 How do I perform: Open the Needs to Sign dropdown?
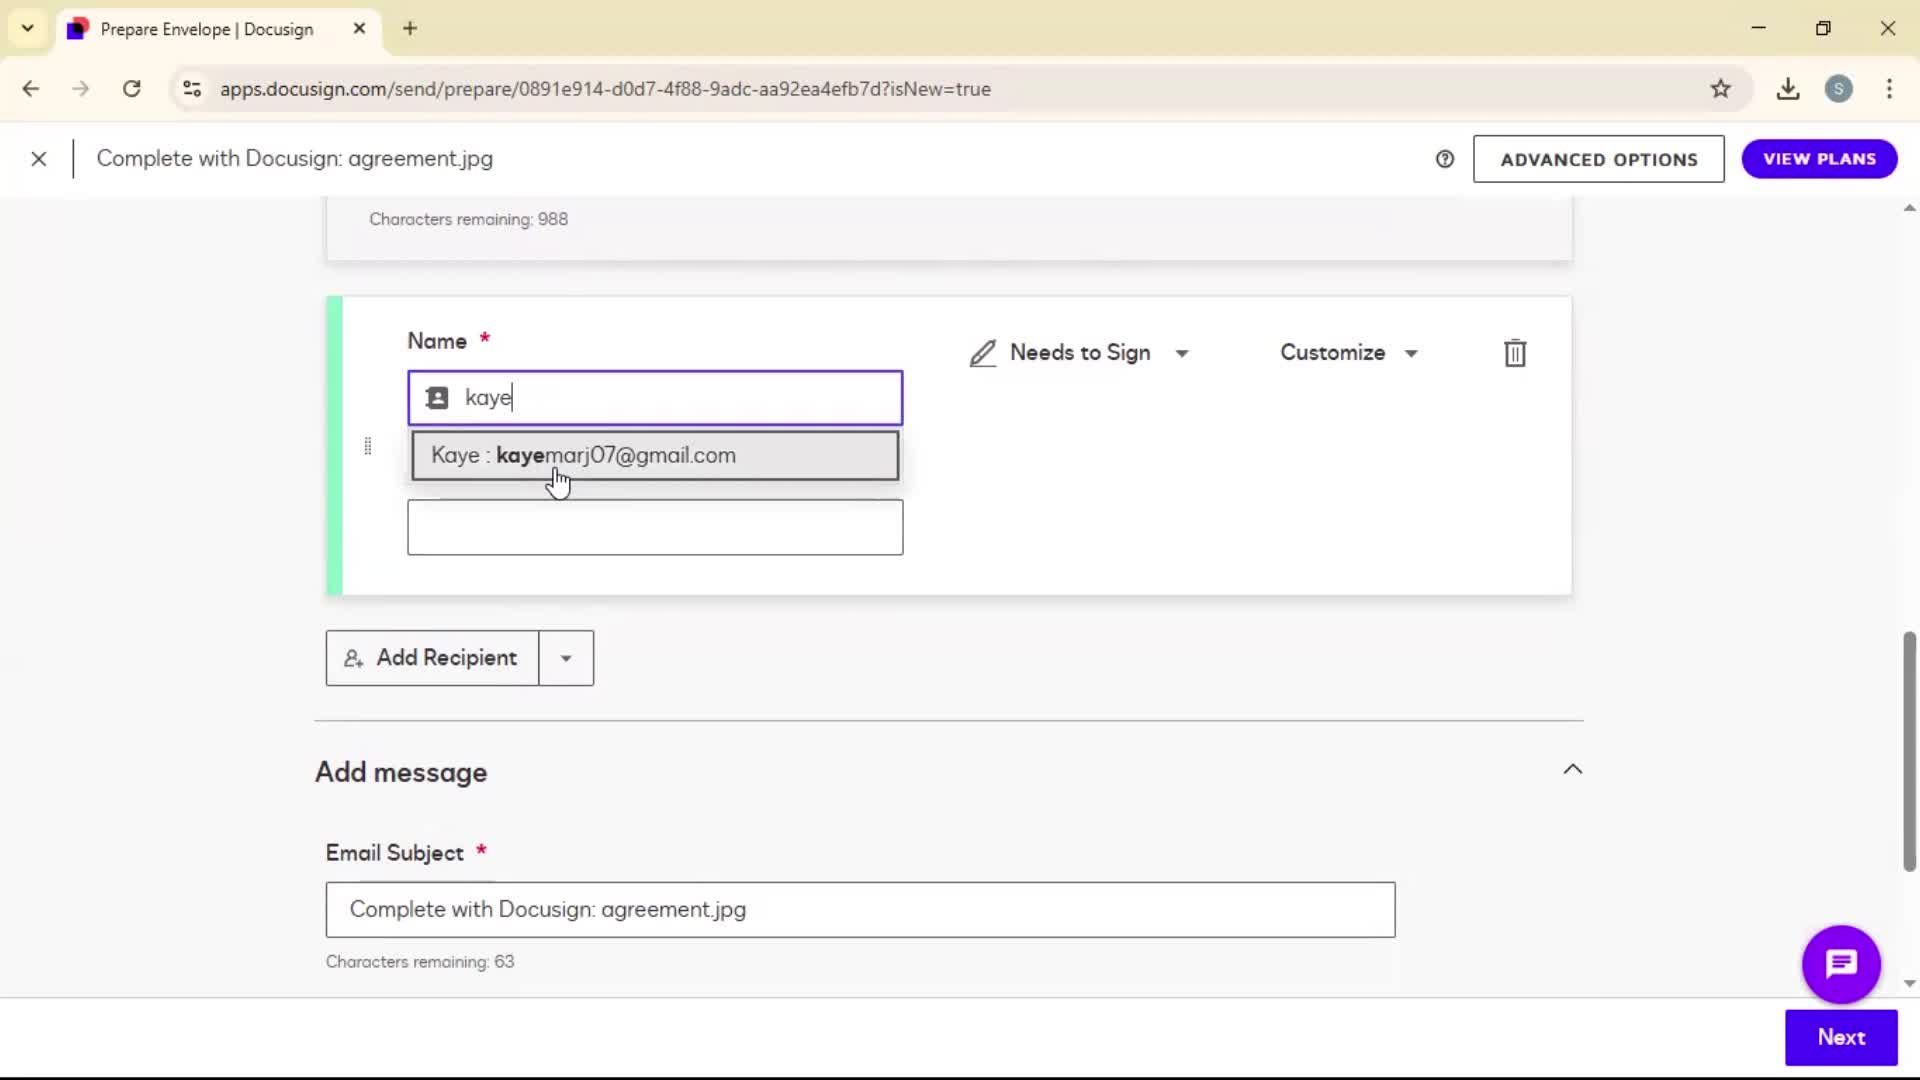coord(1080,353)
